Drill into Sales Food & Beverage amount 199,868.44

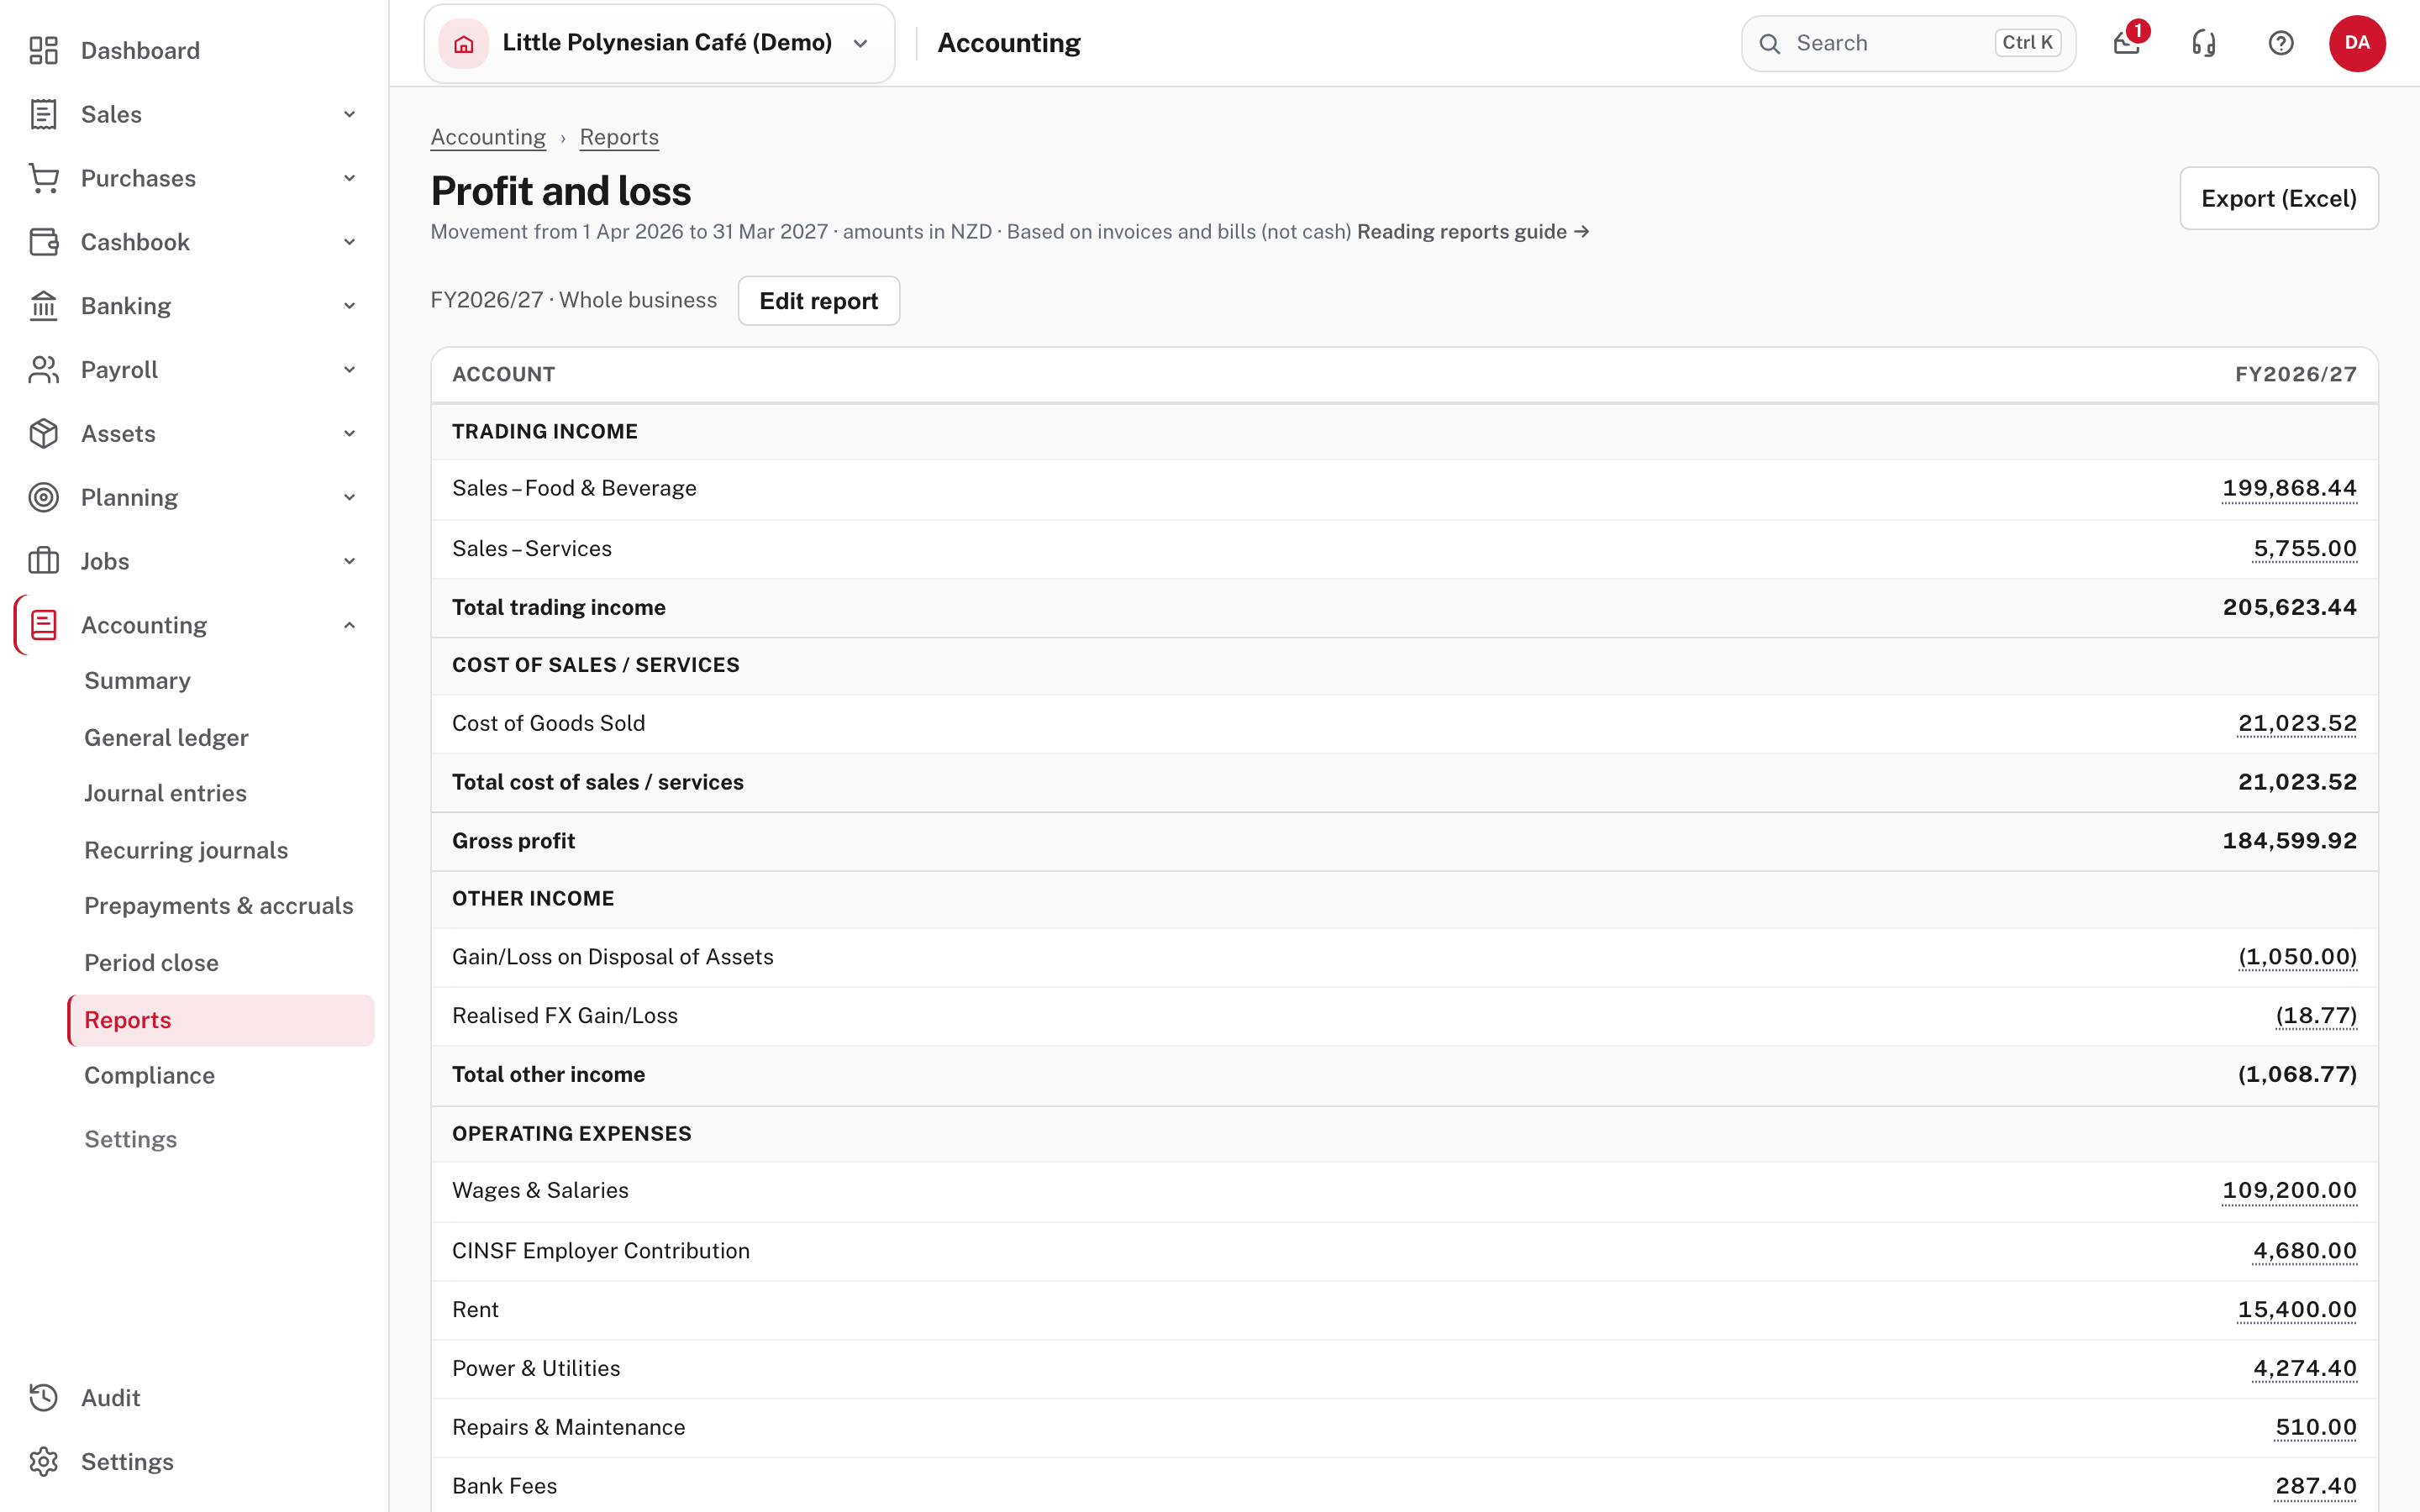(x=2289, y=488)
